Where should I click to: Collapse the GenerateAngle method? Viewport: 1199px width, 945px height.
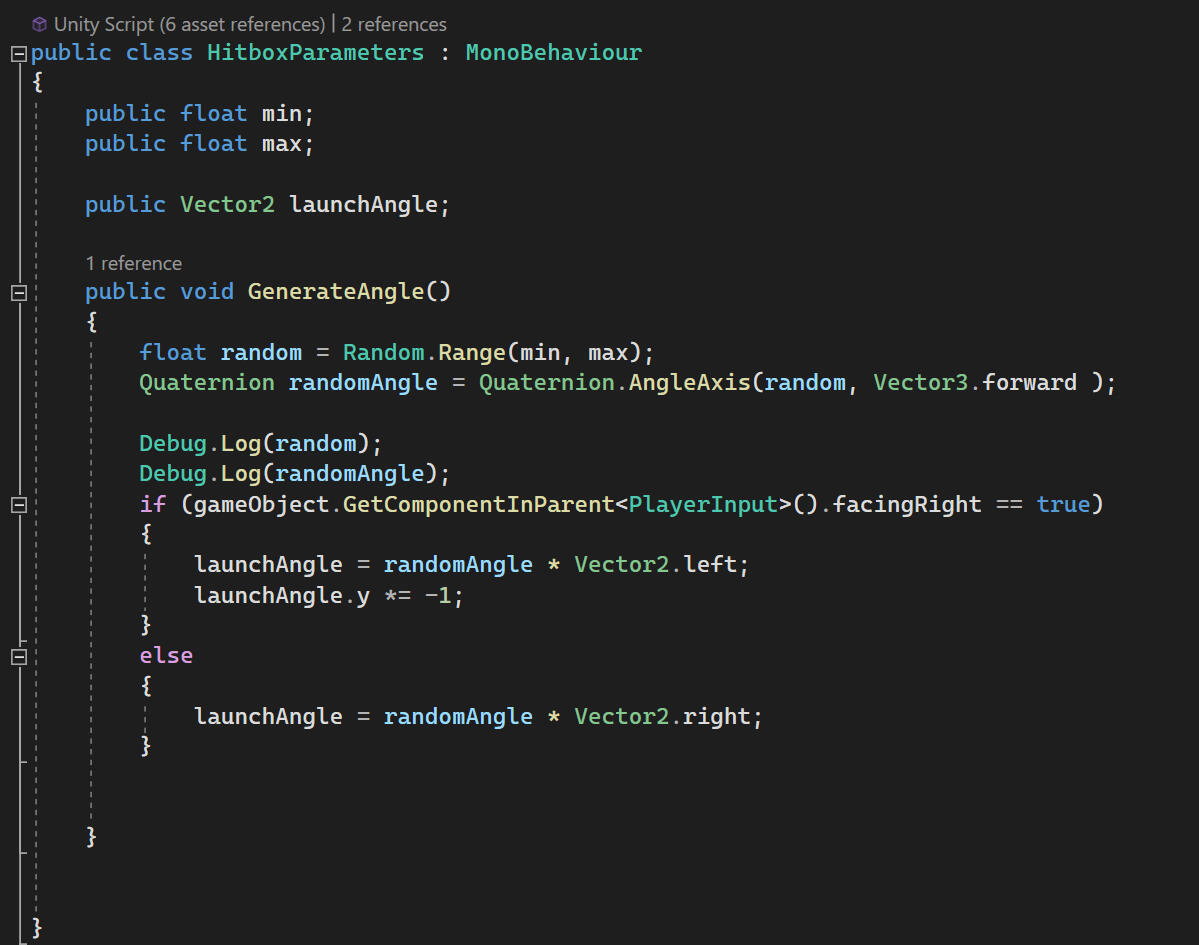click(18, 292)
